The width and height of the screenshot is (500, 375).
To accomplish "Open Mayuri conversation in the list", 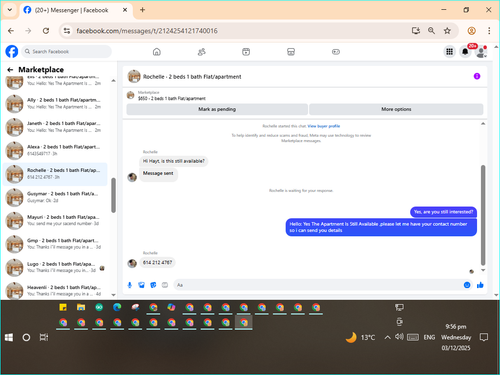I will coord(55,220).
